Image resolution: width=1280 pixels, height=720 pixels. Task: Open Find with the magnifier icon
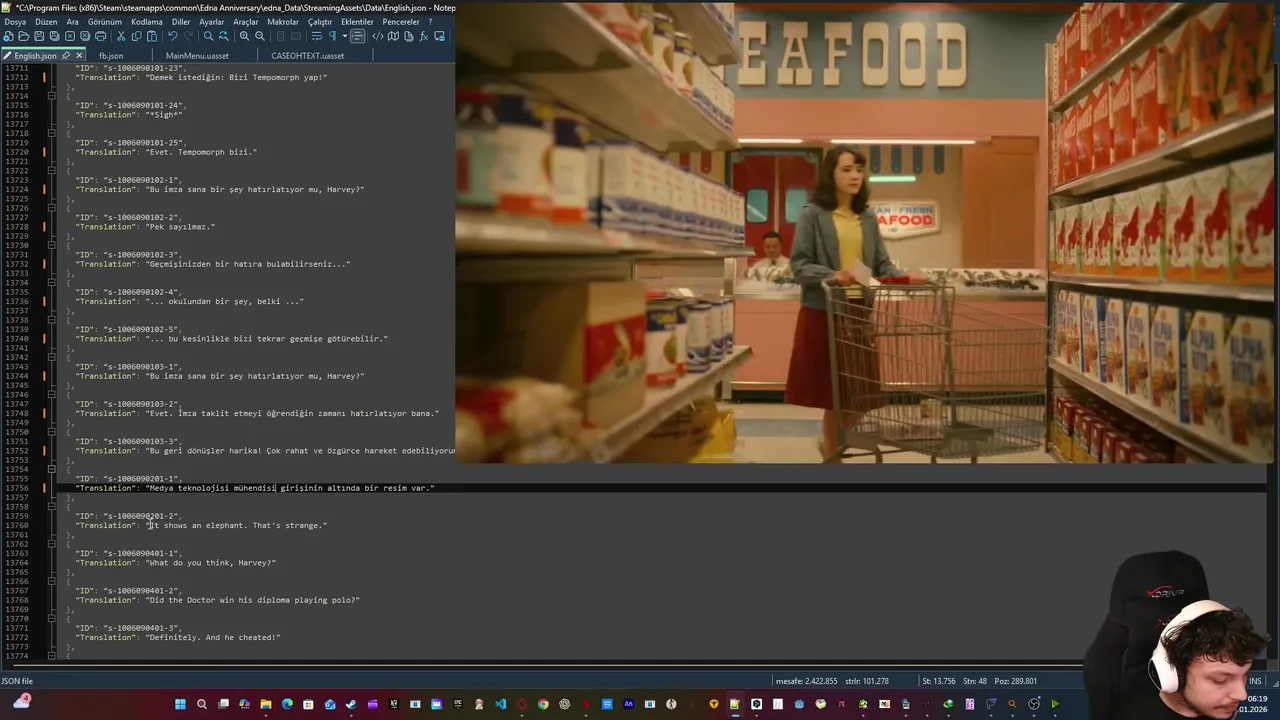(208, 36)
